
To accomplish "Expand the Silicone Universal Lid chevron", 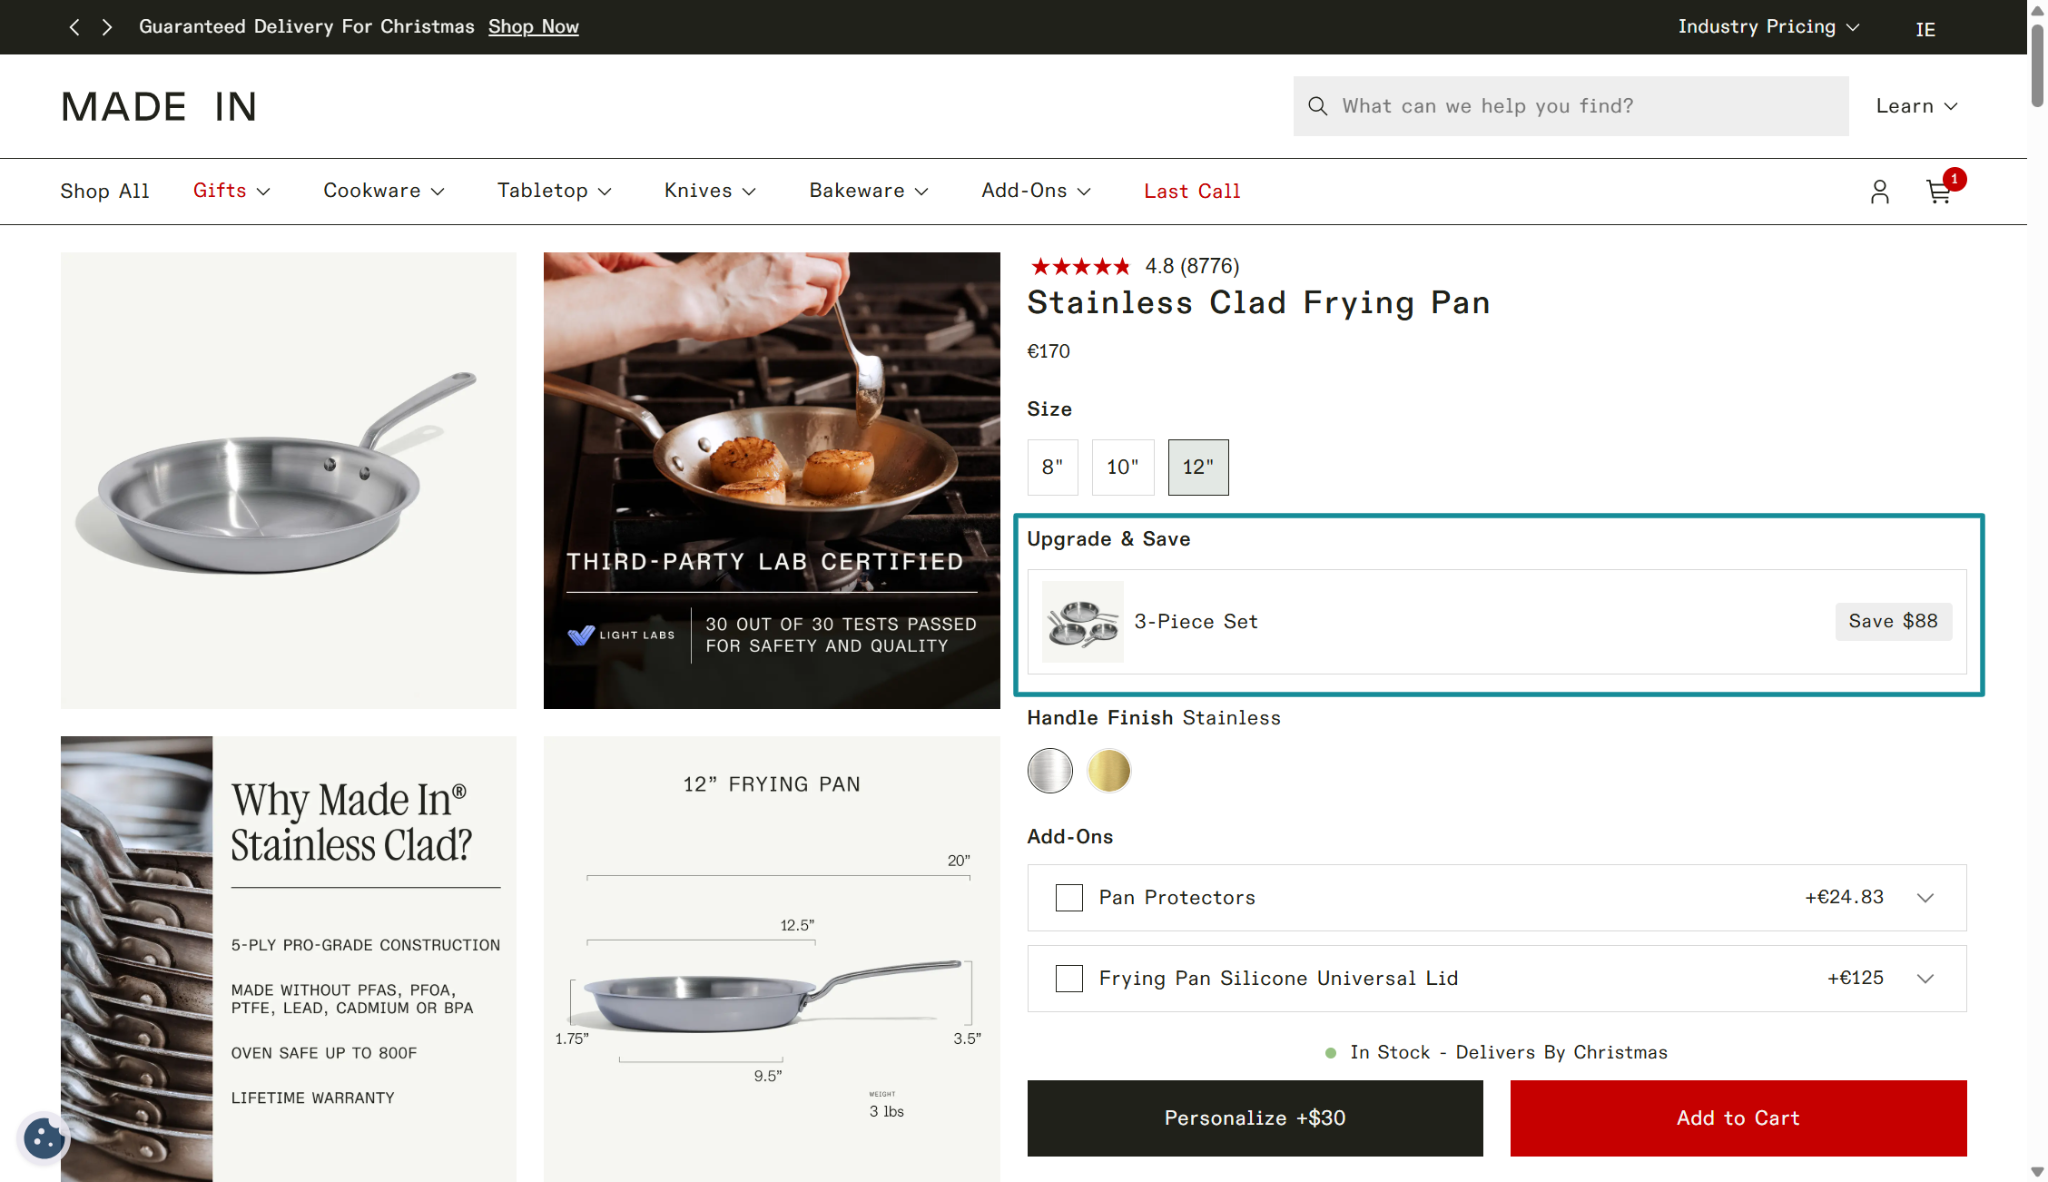I will click(1925, 978).
